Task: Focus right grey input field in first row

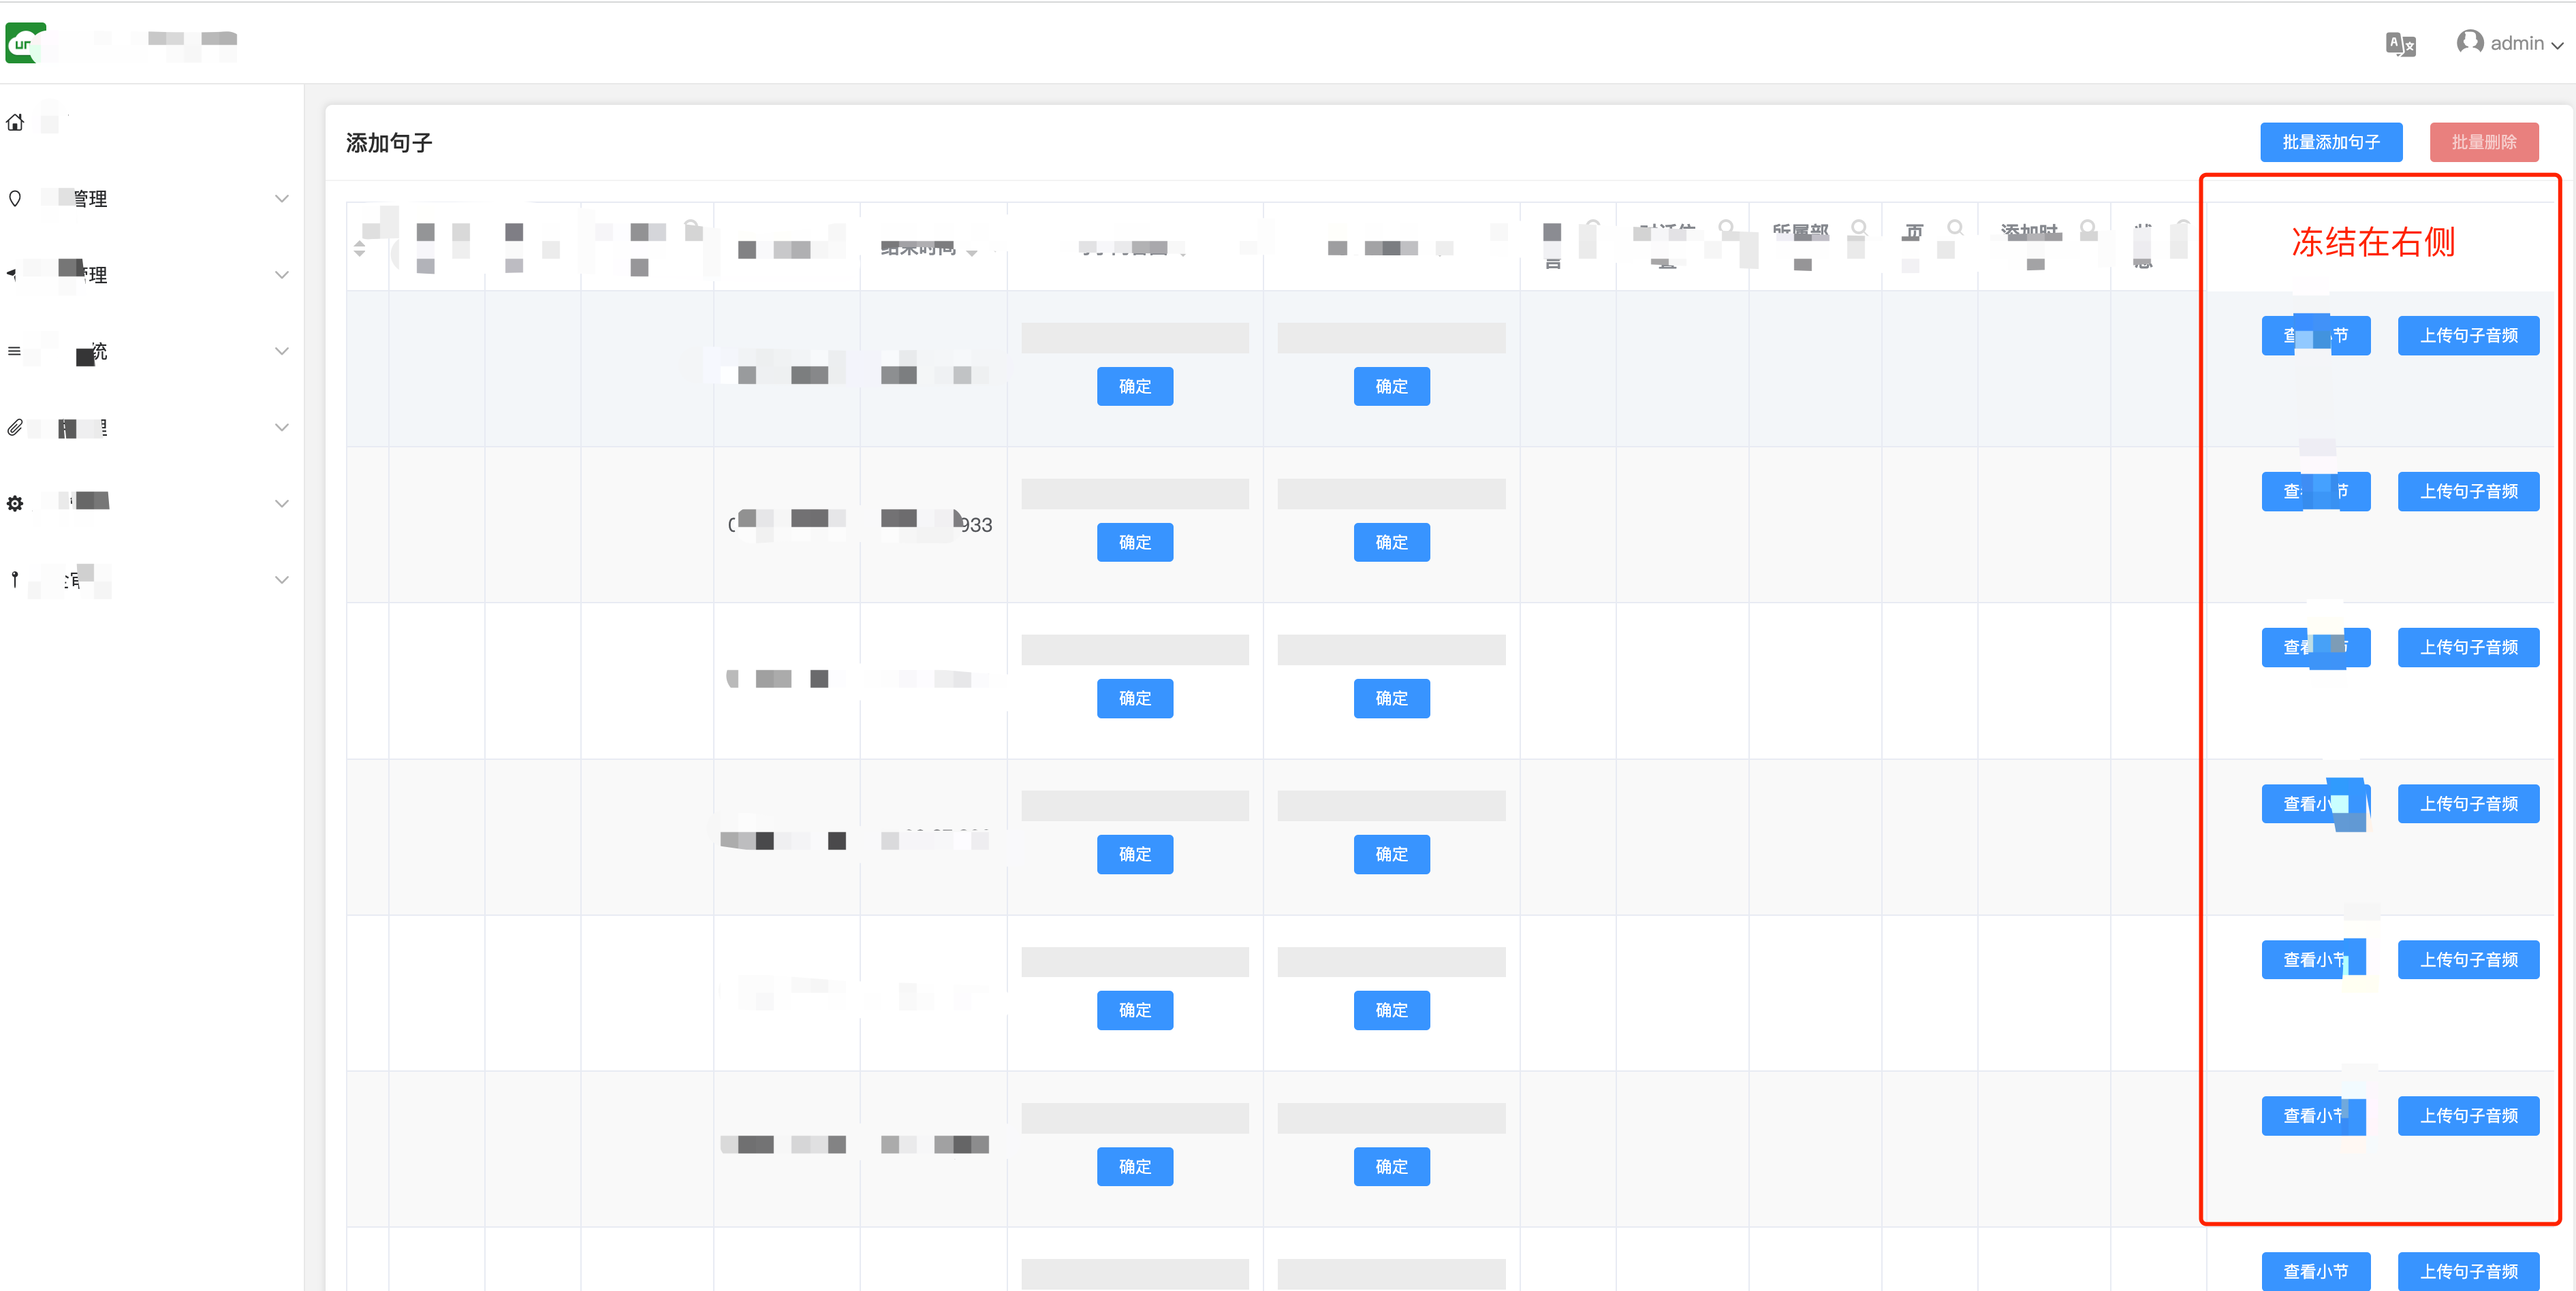Action: click(1391, 338)
